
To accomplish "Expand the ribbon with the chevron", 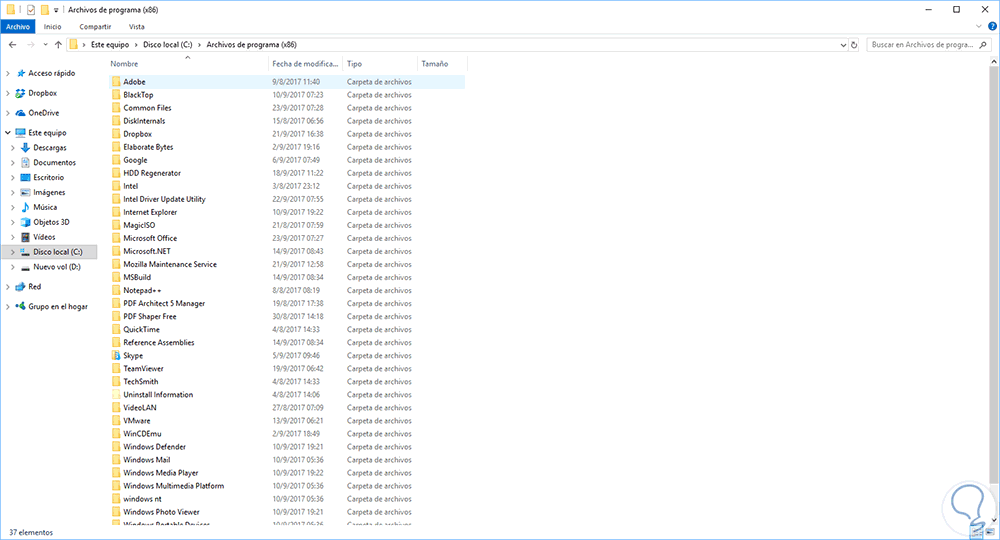I will (x=979, y=27).
